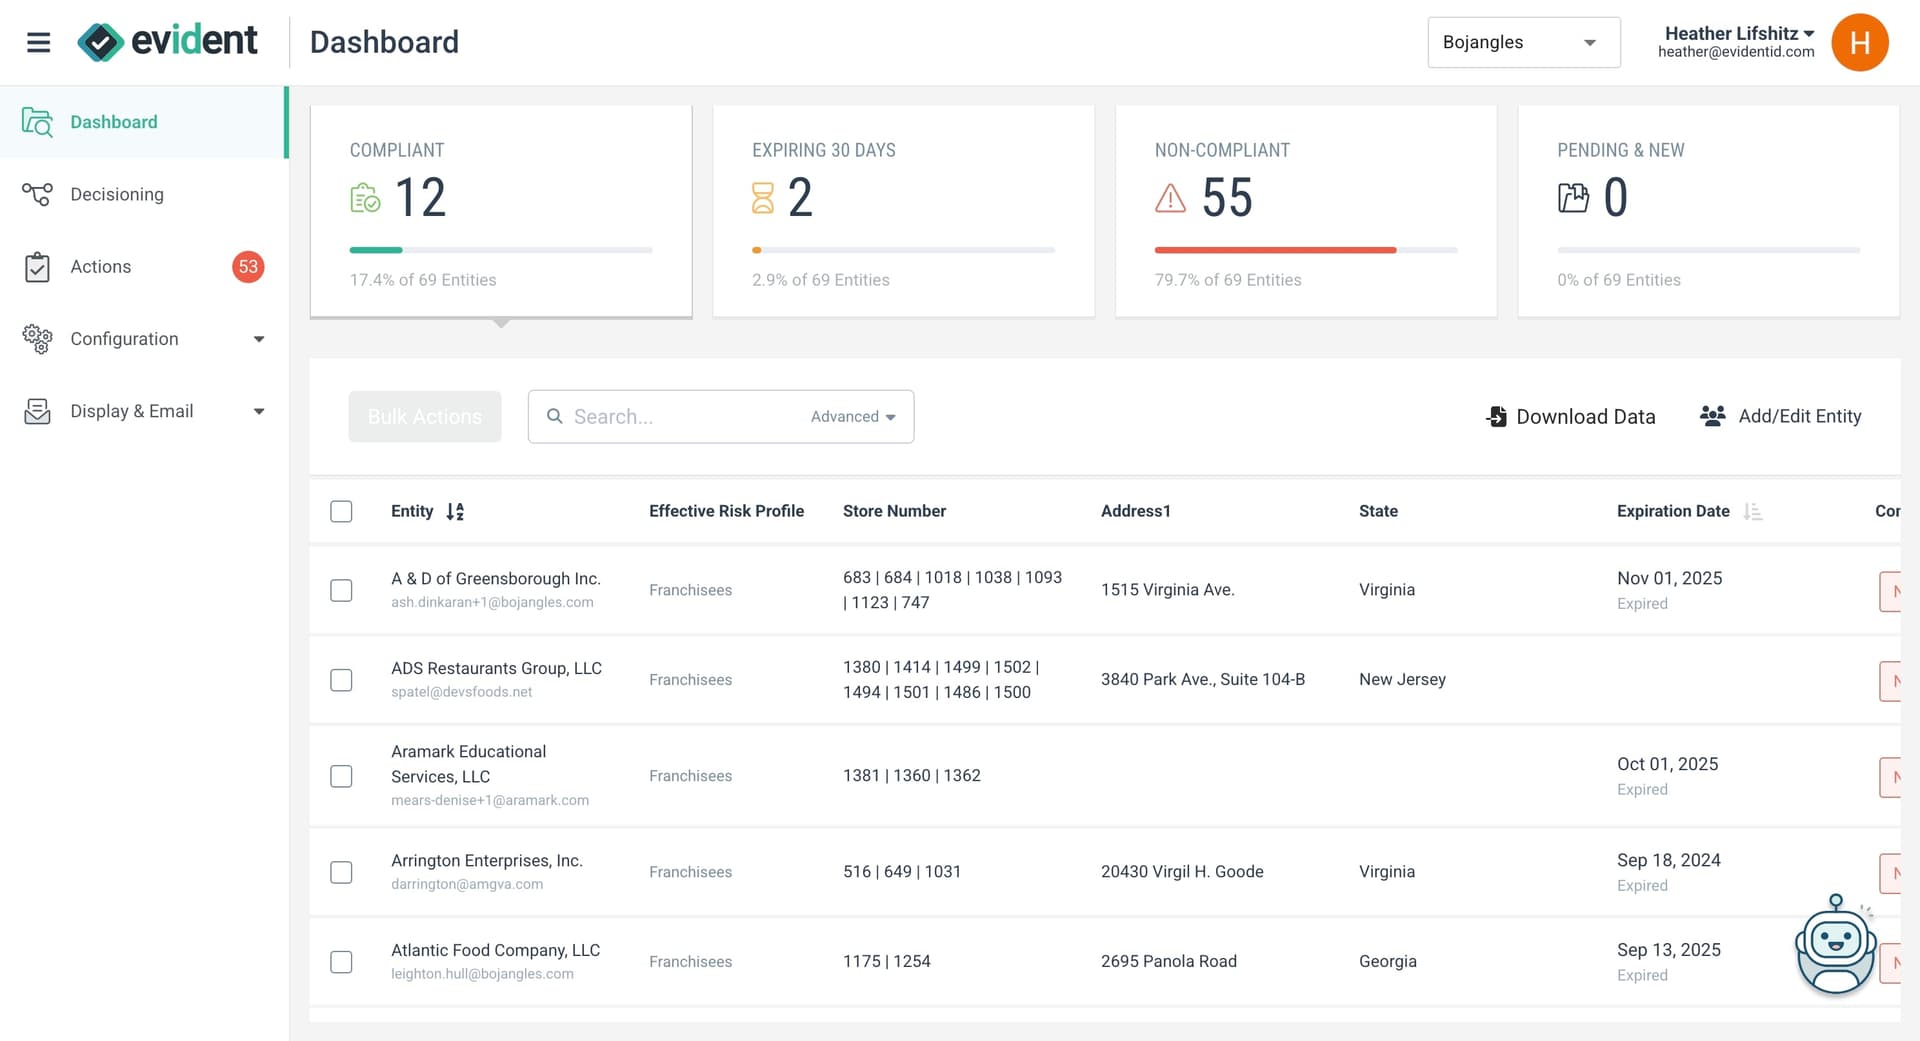
Task: Click the Compliant green progress bar
Action: tap(376, 250)
